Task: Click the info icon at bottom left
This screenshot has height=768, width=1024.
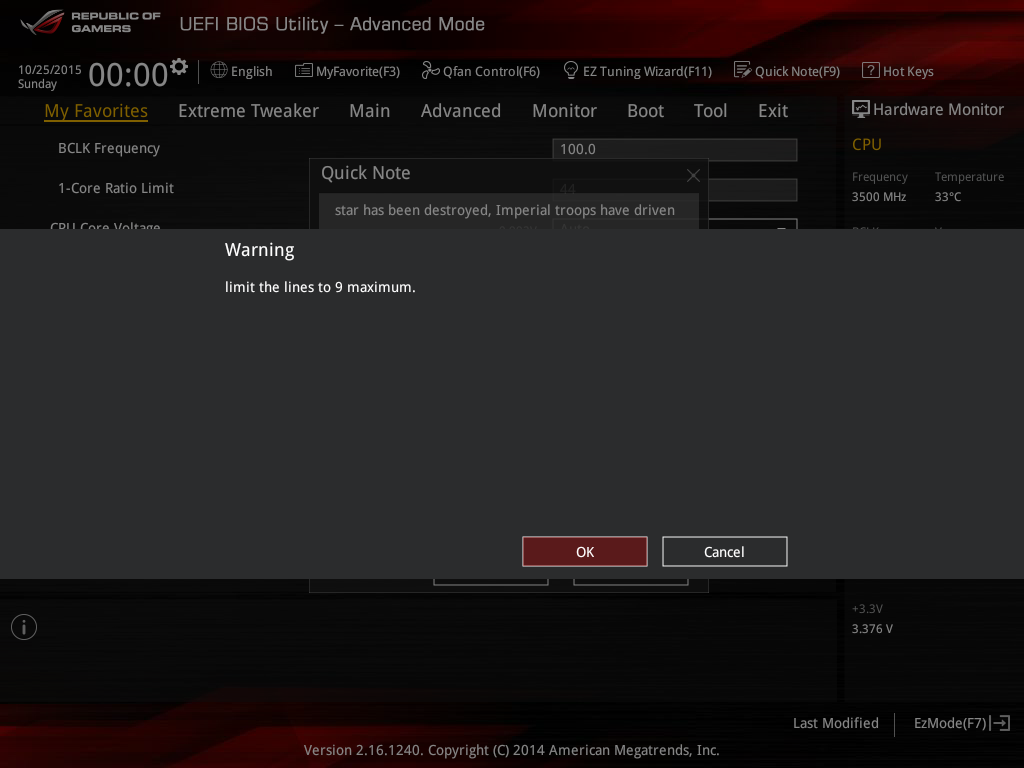Action: 24,627
